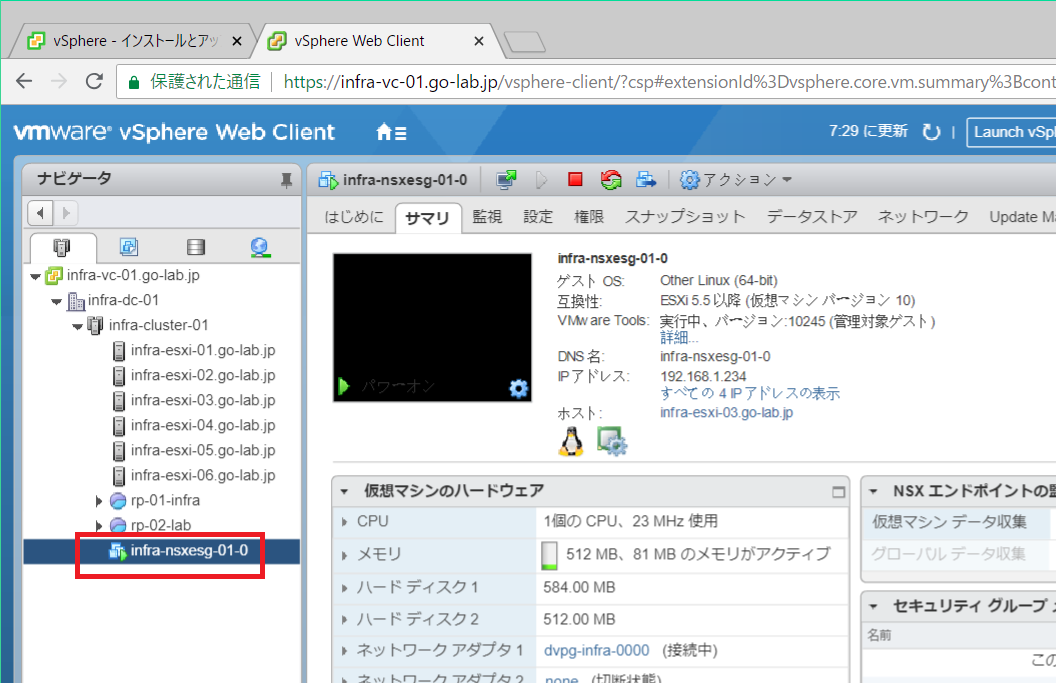
Task: Go back in navigator history
Action: tap(40, 214)
